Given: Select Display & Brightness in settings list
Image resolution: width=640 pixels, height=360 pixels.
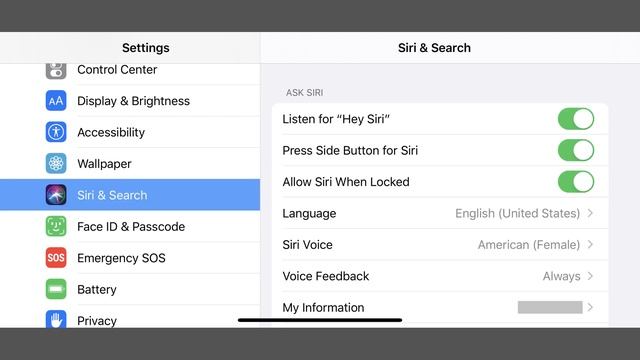Looking at the screenshot, I should coord(130,101).
